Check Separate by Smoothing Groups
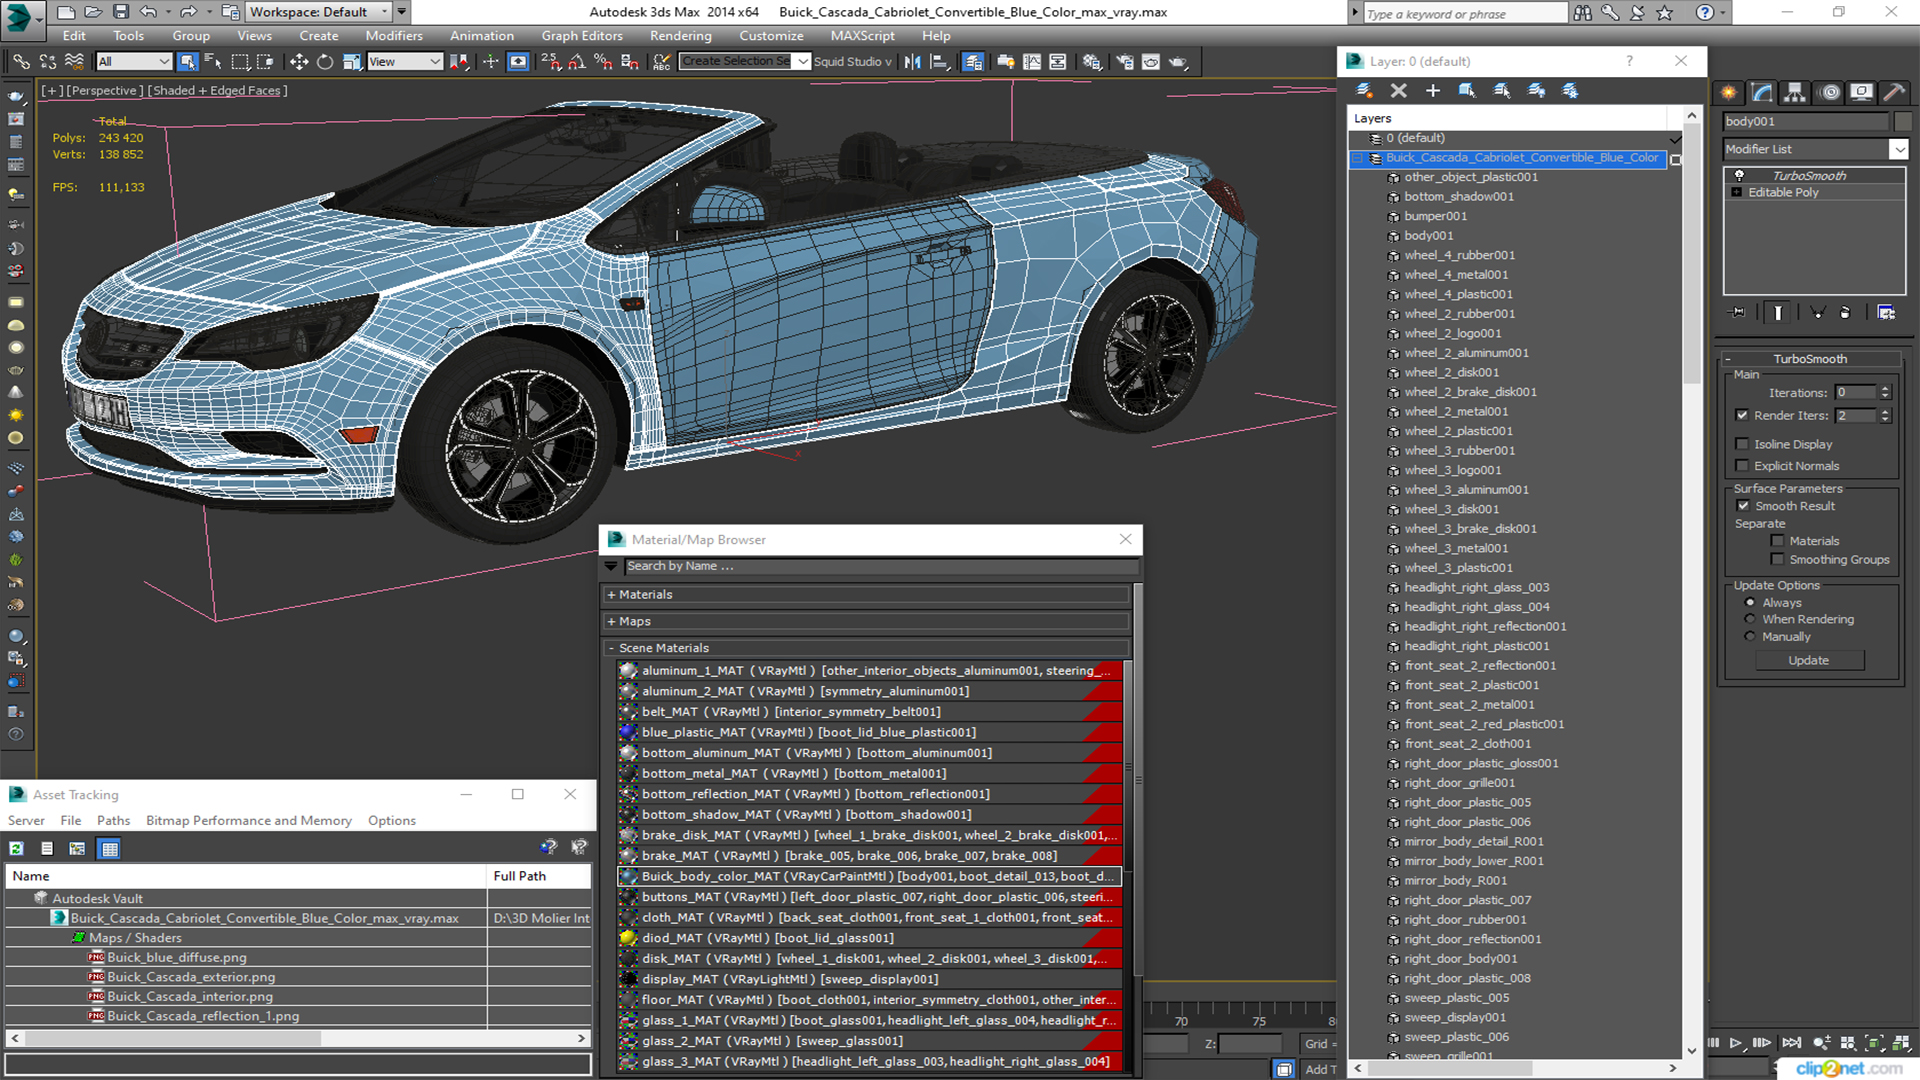Screen dimensions: 1920x1080 point(1777,560)
